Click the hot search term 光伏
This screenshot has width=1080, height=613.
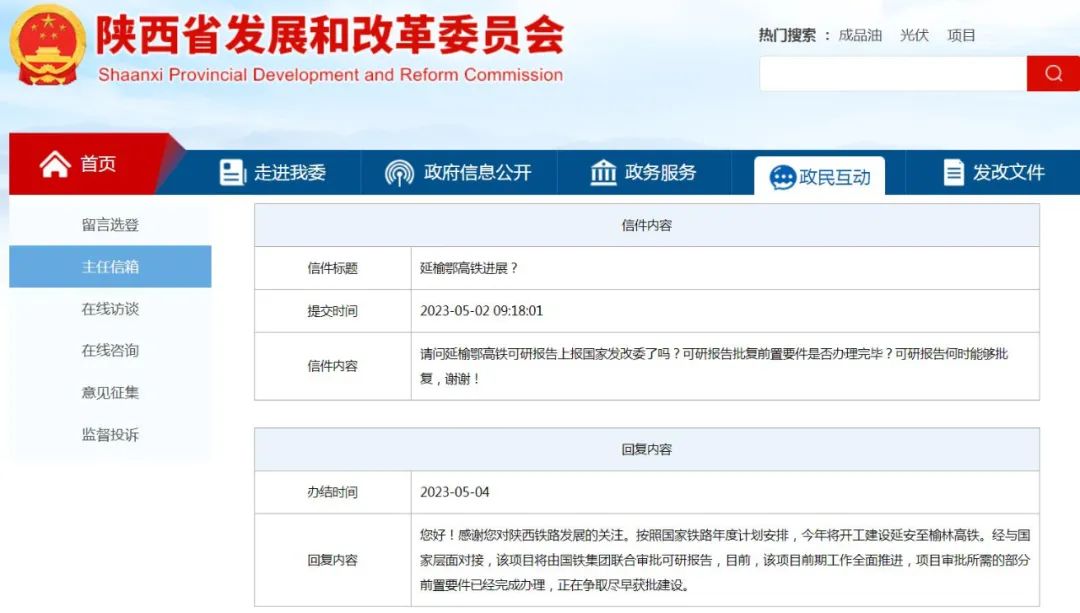tap(914, 35)
